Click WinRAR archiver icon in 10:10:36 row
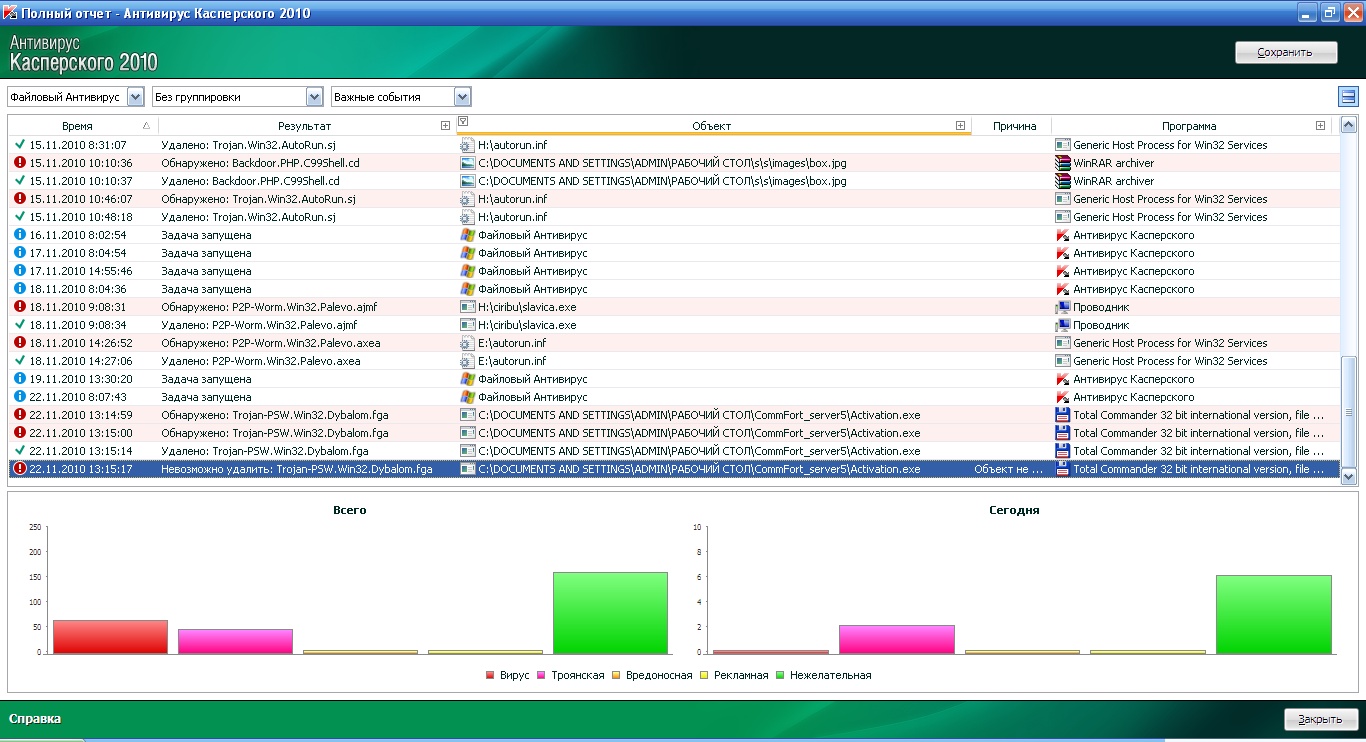The width and height of the screenshot is (1366, 742). (1063, 163)
